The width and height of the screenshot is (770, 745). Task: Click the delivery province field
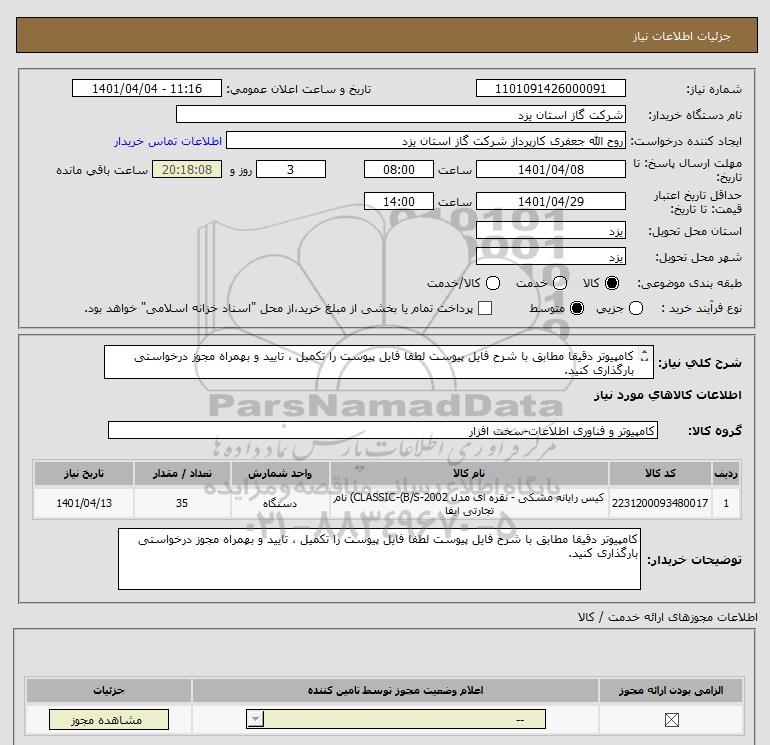550,230
